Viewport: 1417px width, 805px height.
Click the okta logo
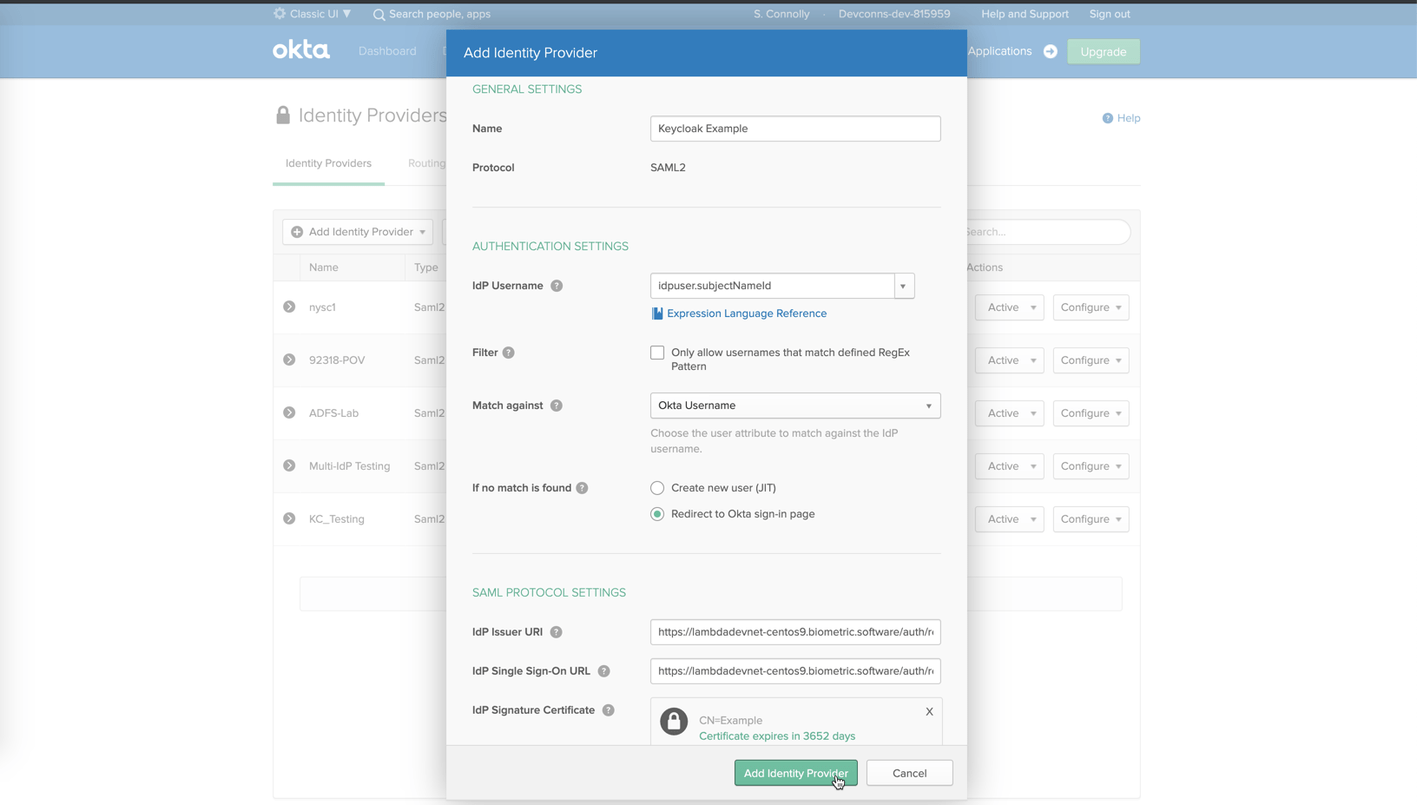[x=300, y=49]
